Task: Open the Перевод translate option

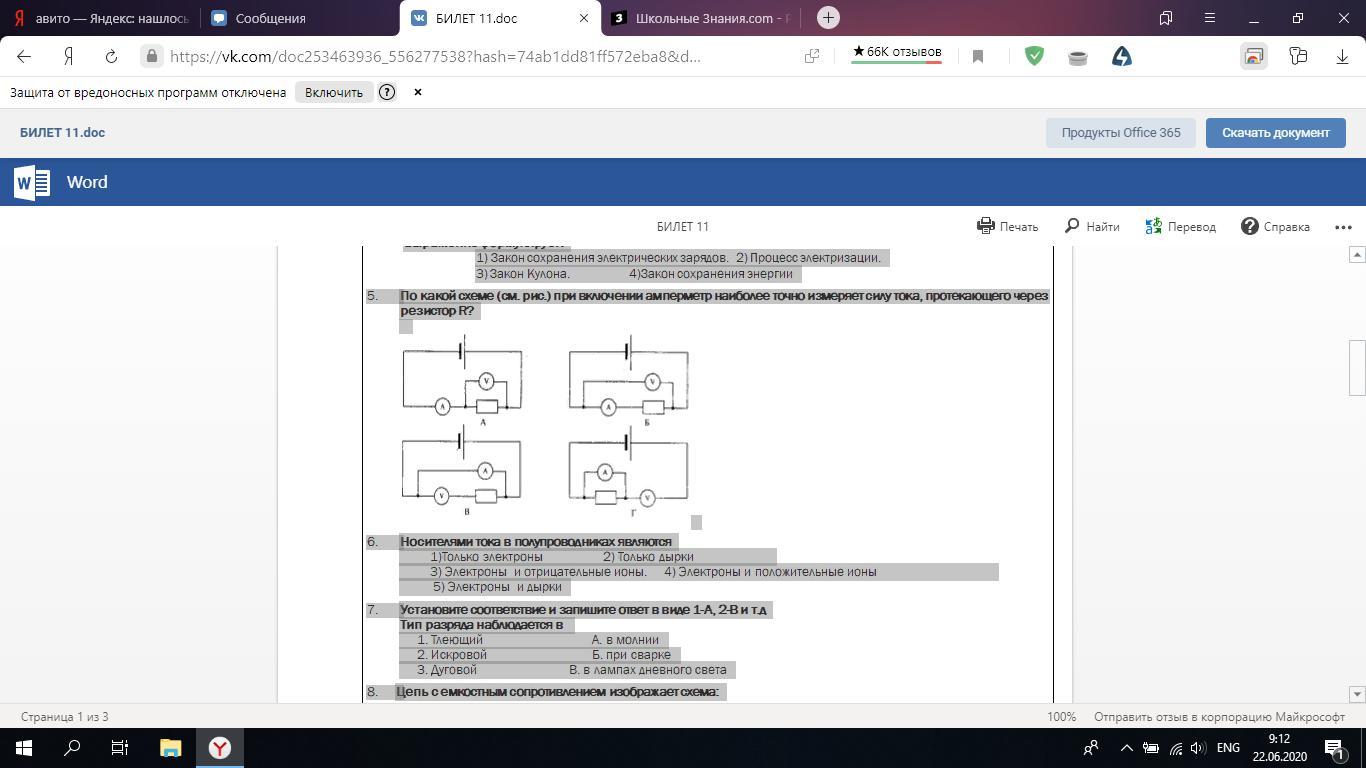Action: pos(1180,226)
